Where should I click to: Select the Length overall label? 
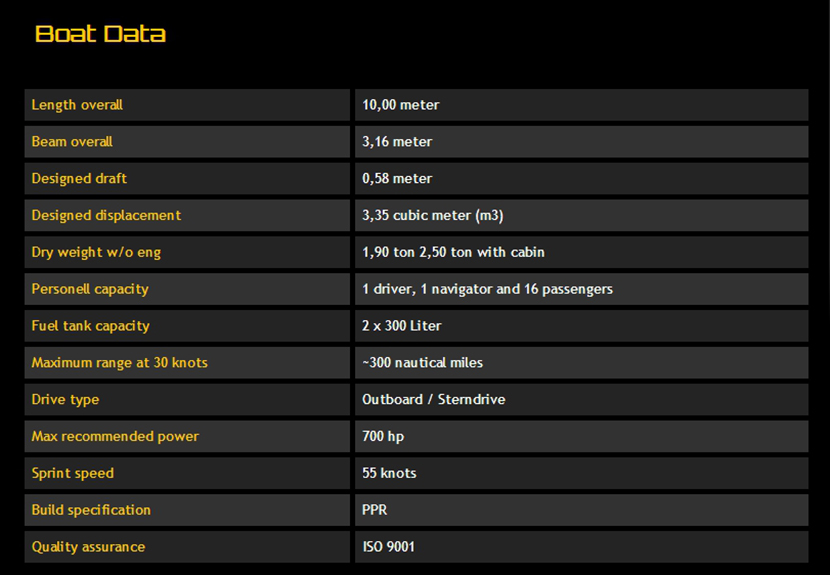(77, 105)
